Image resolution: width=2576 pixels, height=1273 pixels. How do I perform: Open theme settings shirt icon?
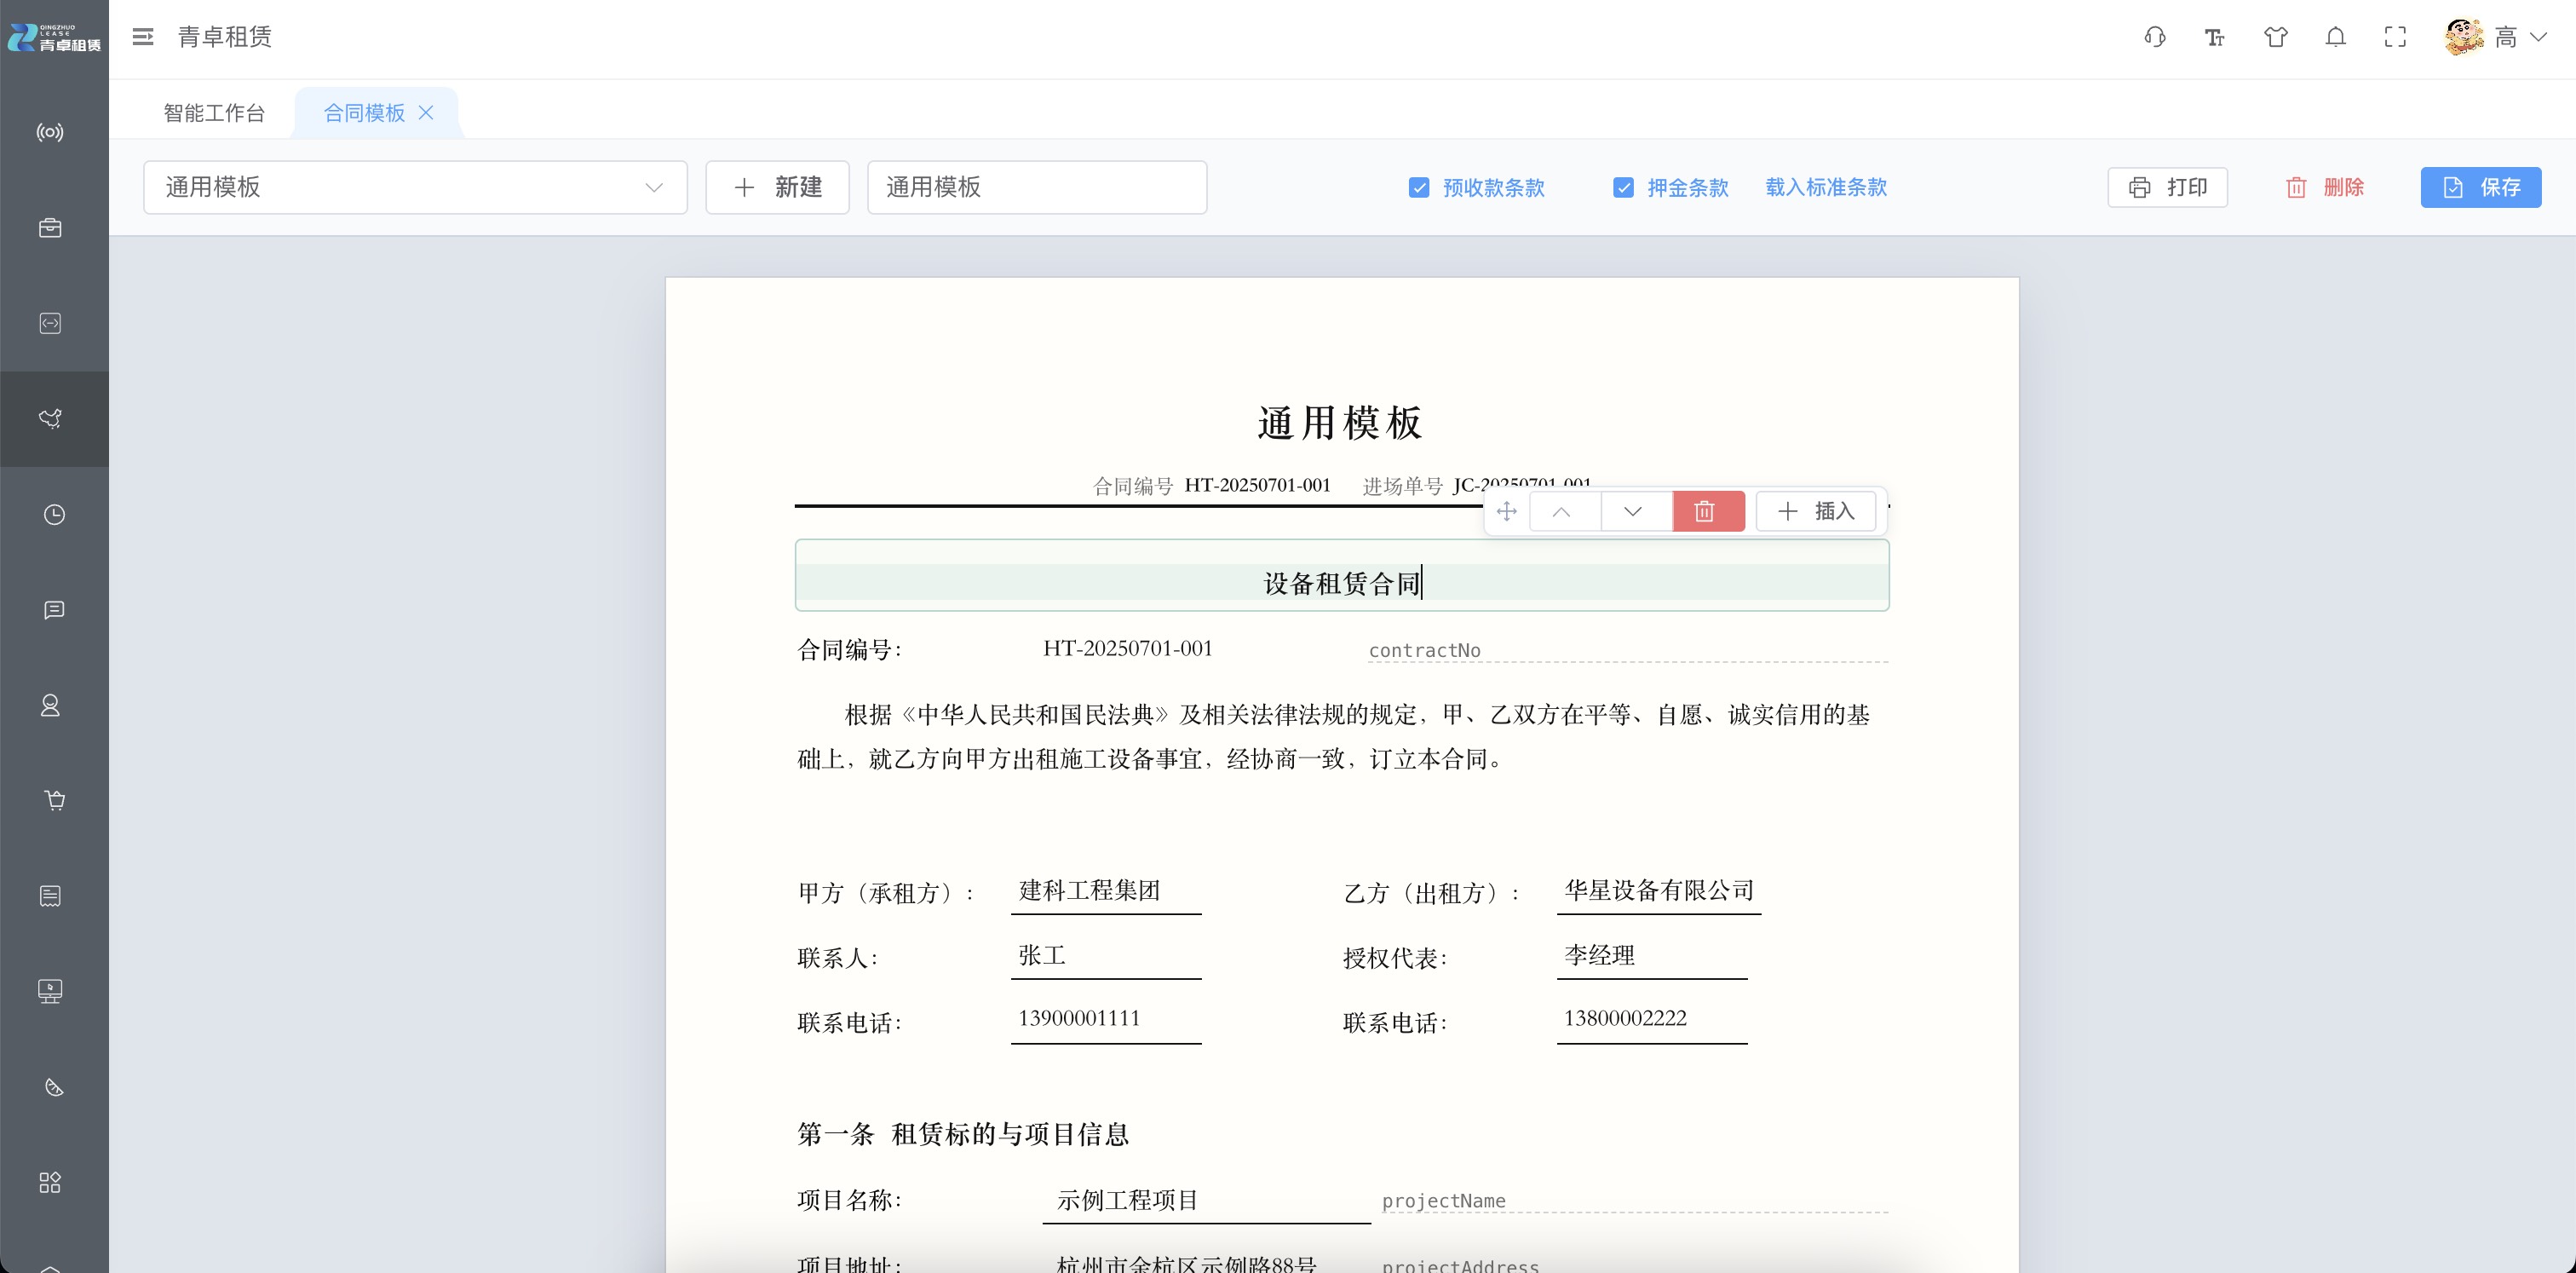pos(2276,37)
